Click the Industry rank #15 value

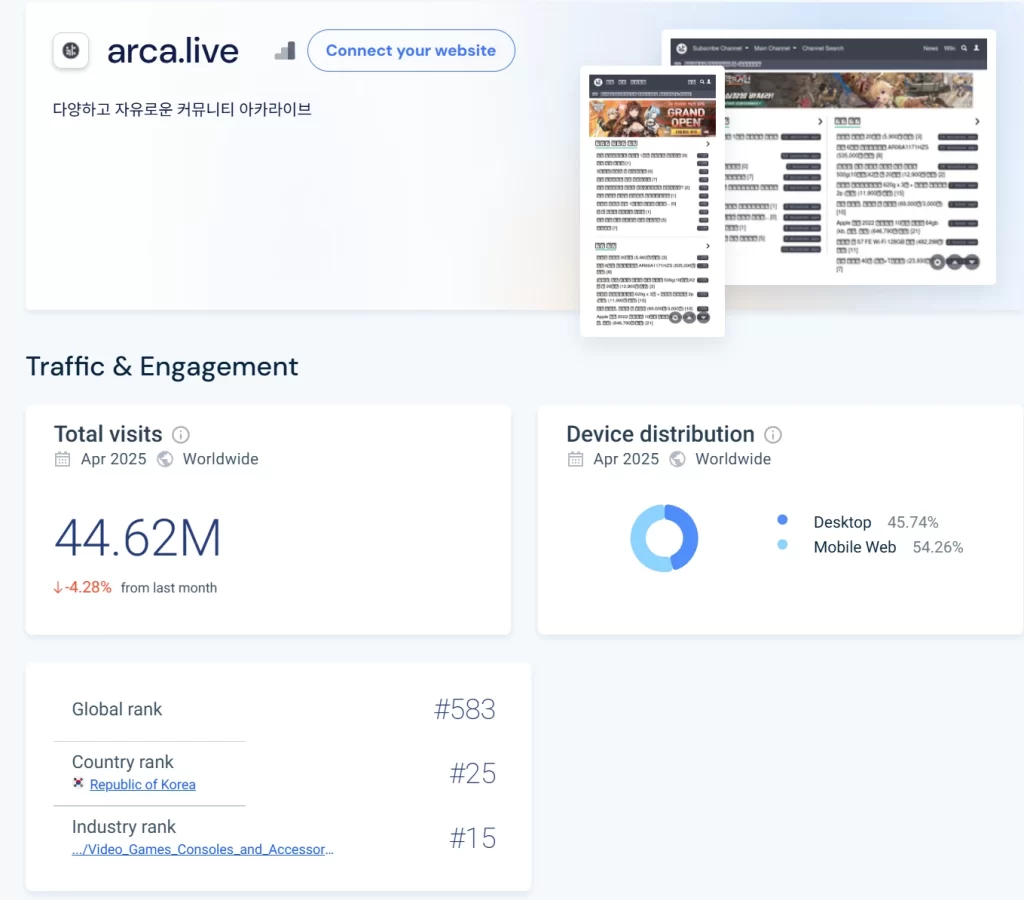point(473,838)
